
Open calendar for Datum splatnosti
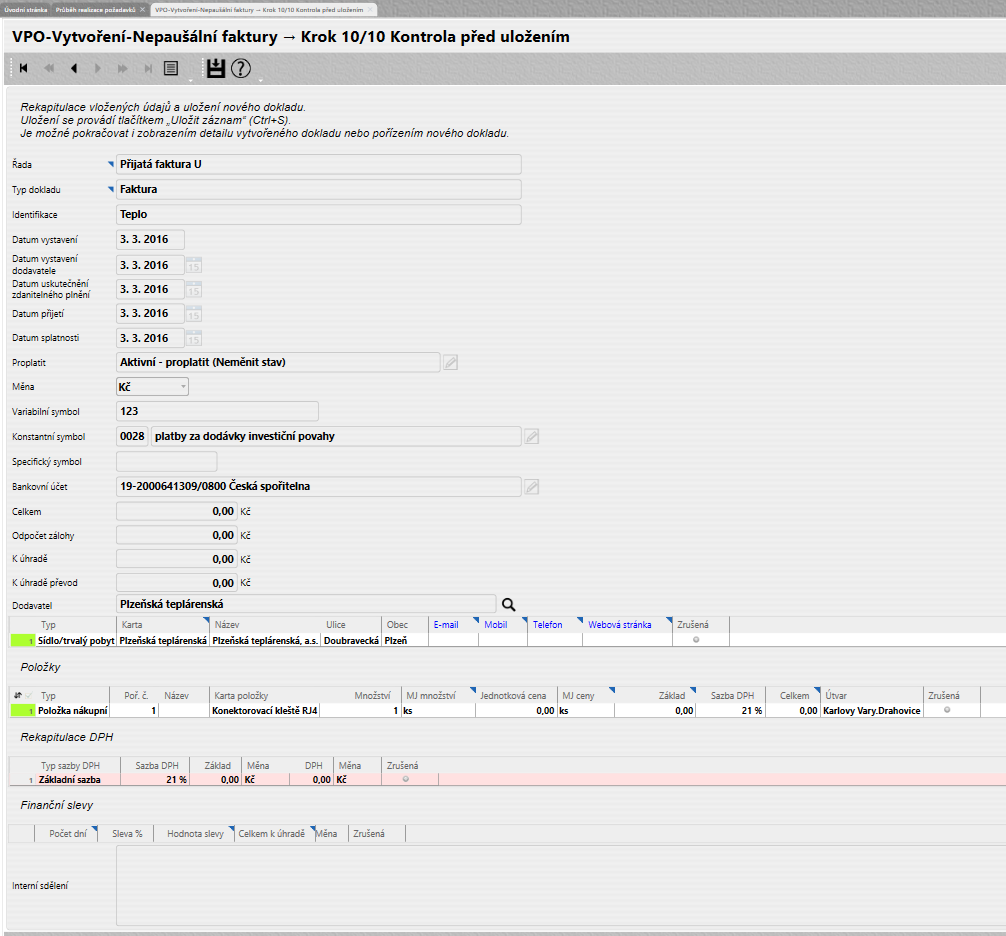click(195, 338)
